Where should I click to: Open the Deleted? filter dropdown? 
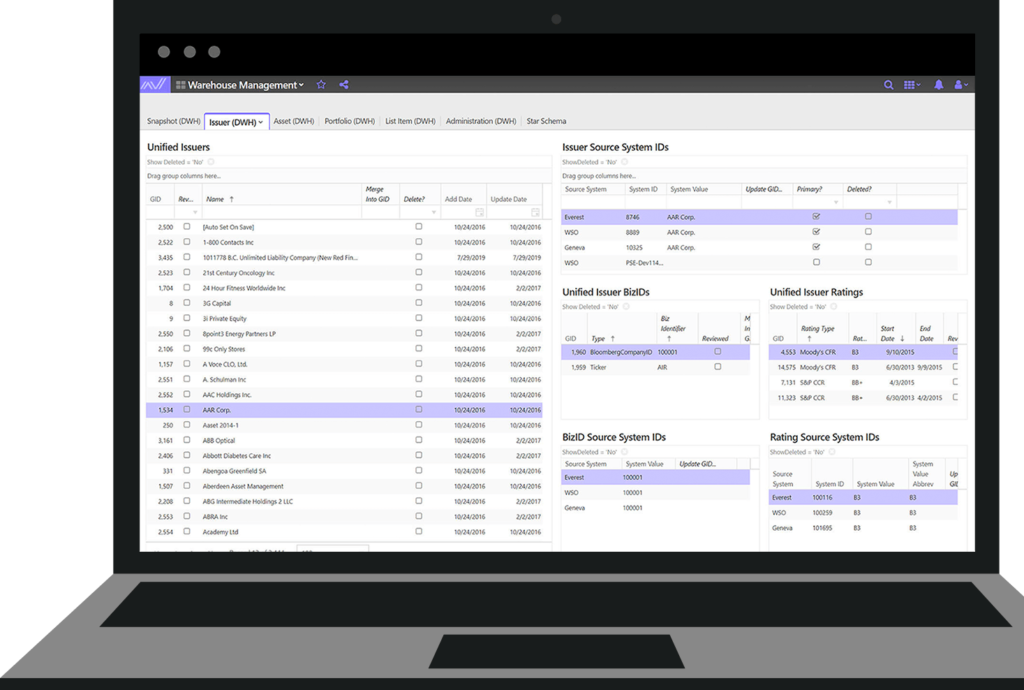[x=889, y=202]
